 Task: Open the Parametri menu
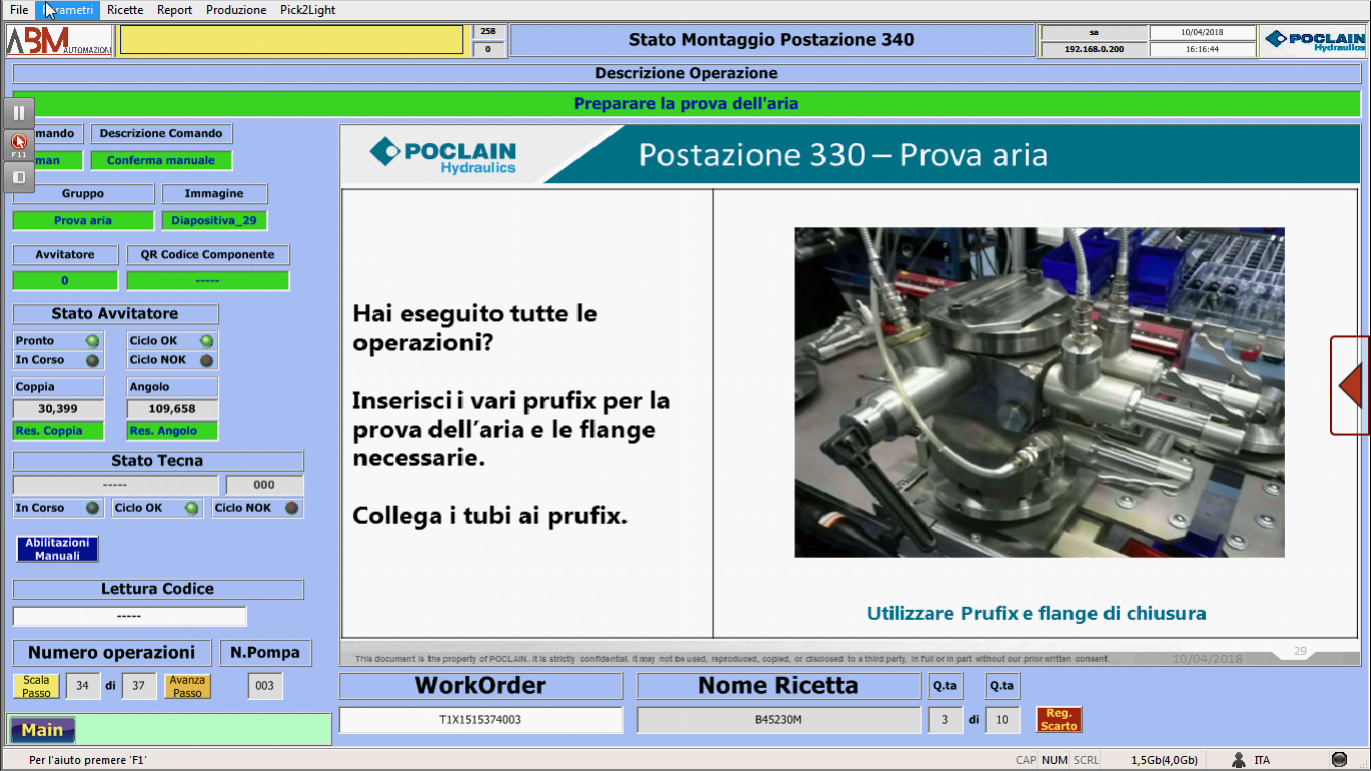pyautogui.click(x=68, y=10)
